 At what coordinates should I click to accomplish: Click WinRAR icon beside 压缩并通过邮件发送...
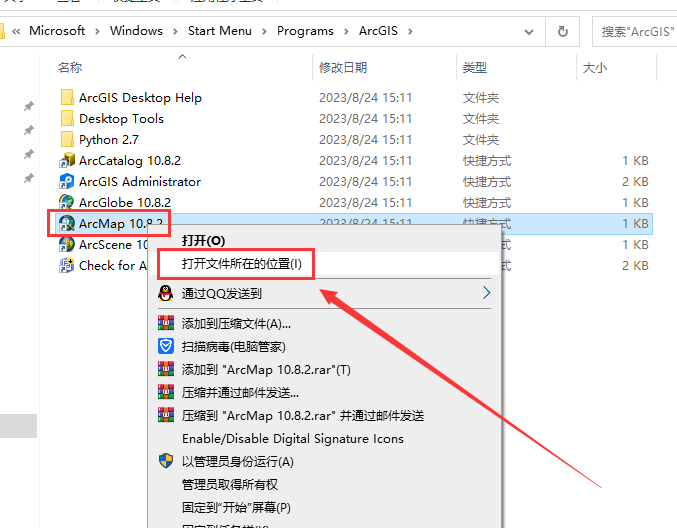[x=166, y=392]
